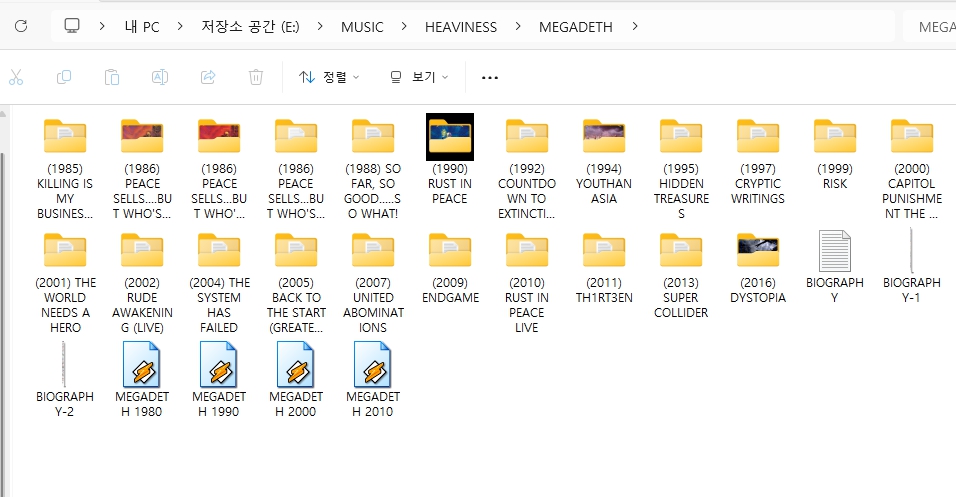This screenshot has height=497, width=956.
Task: Expand chevron after MEGADETH breadcrumb
Action: 635,26
